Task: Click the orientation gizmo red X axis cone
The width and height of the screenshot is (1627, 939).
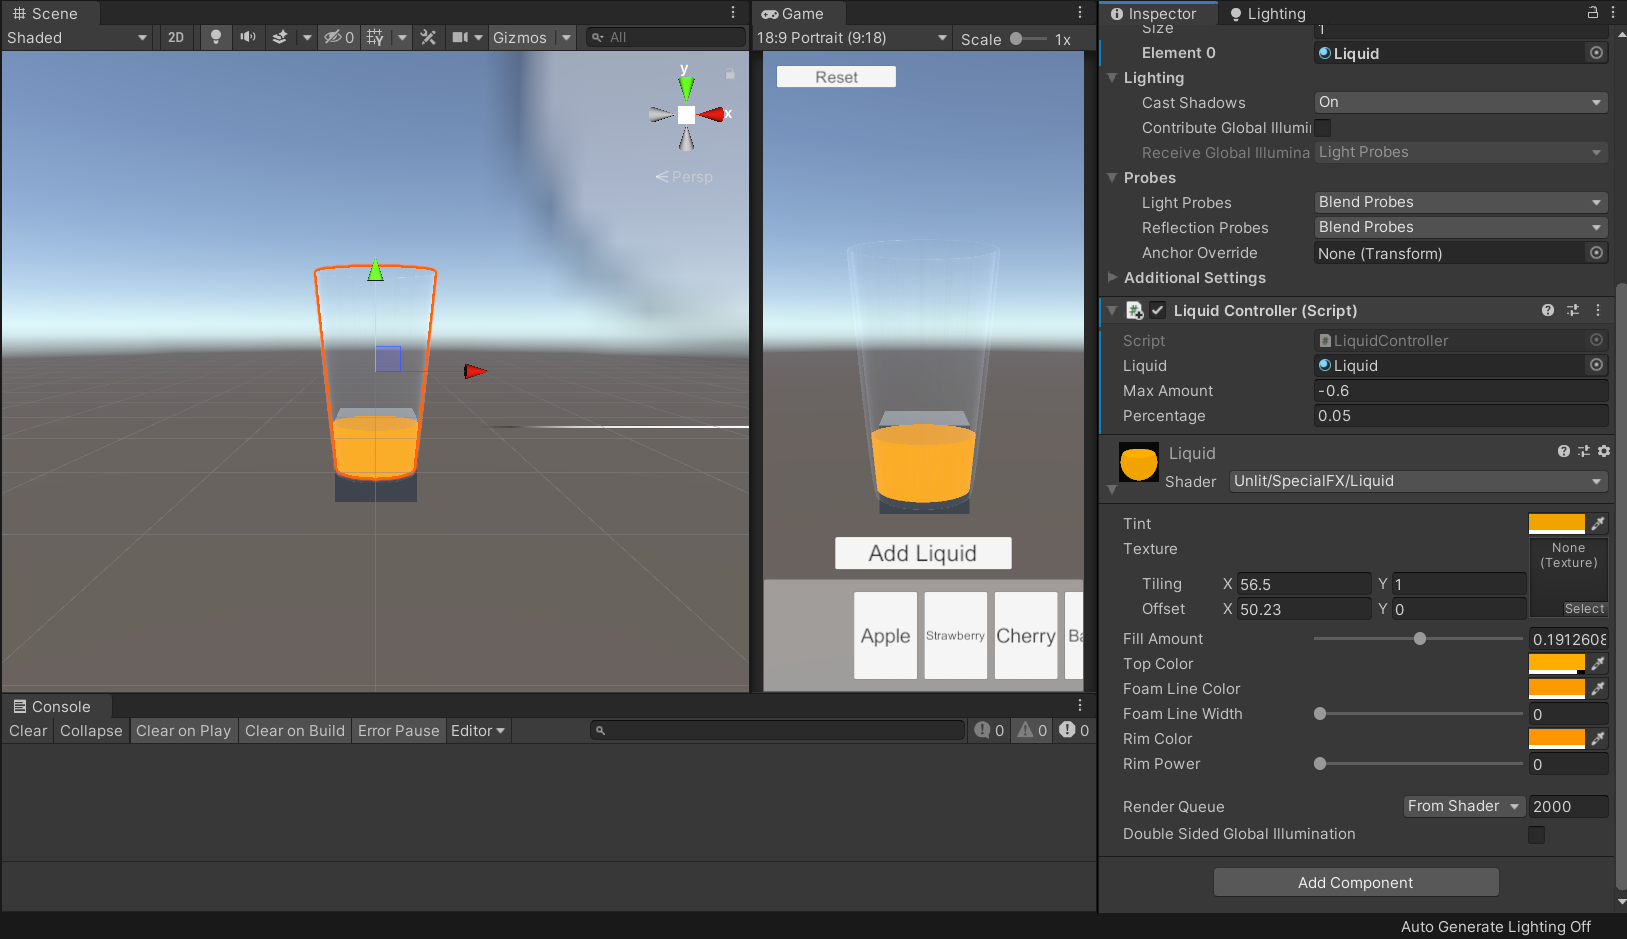Action: click(712, 115)
